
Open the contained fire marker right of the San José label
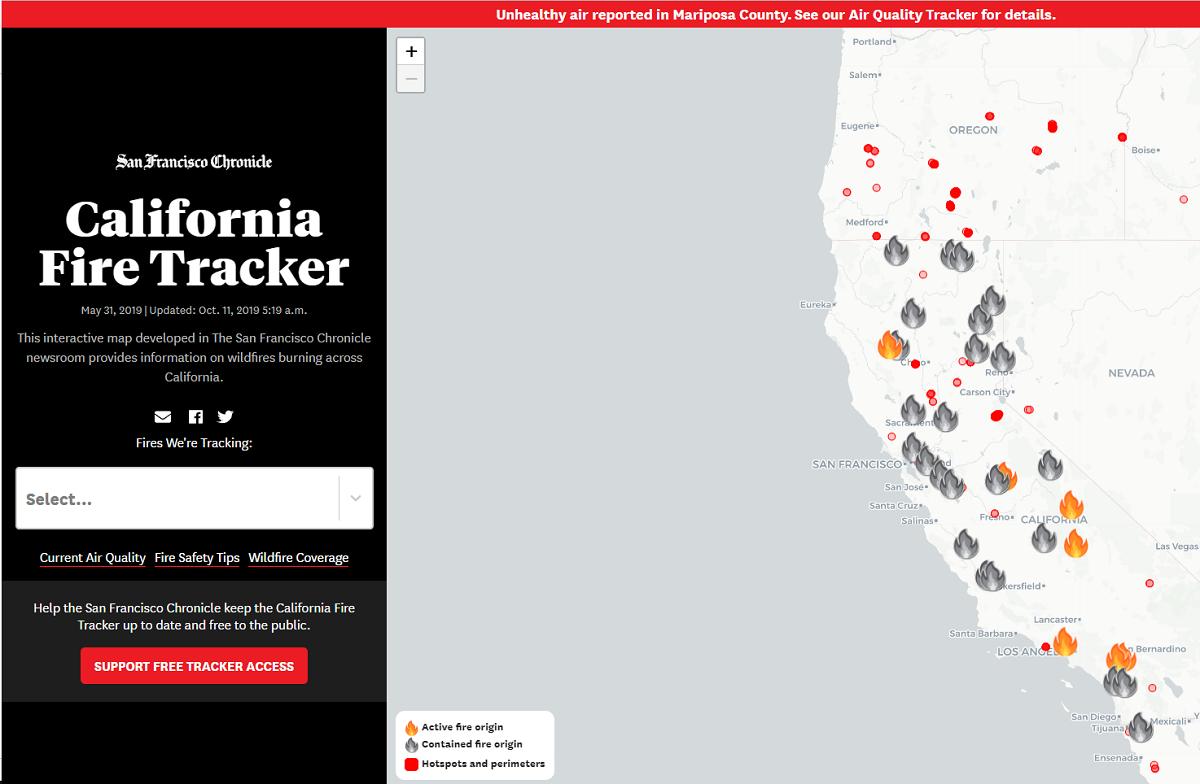coord(952,485)
